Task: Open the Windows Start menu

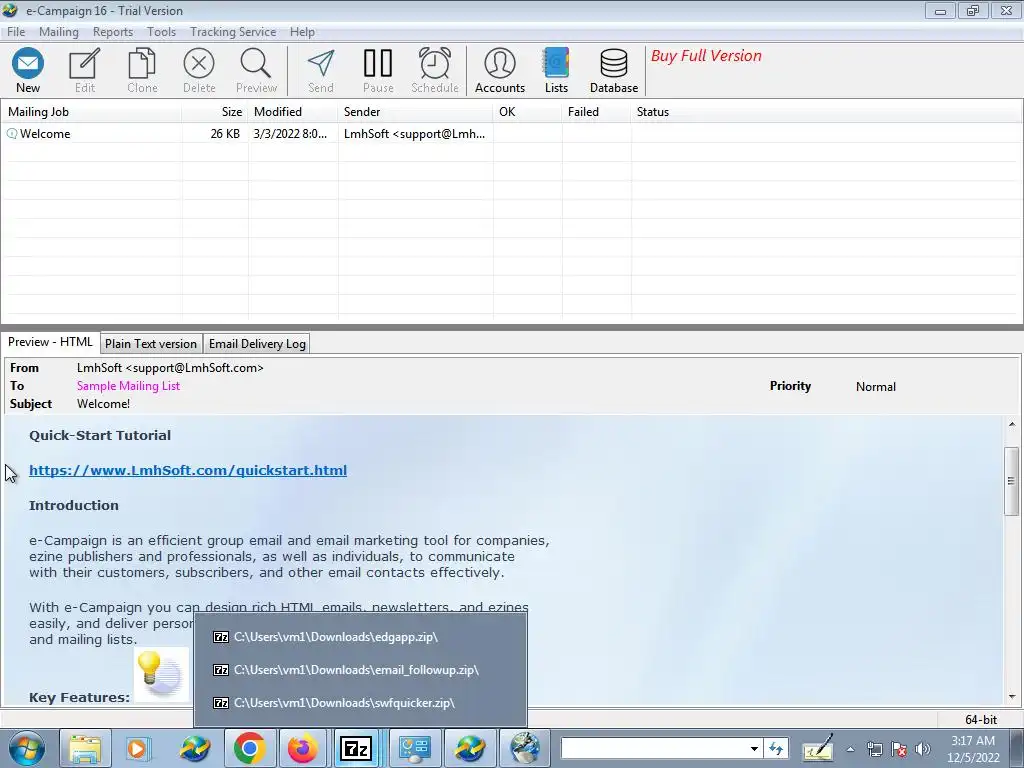Action: [27, 748]
